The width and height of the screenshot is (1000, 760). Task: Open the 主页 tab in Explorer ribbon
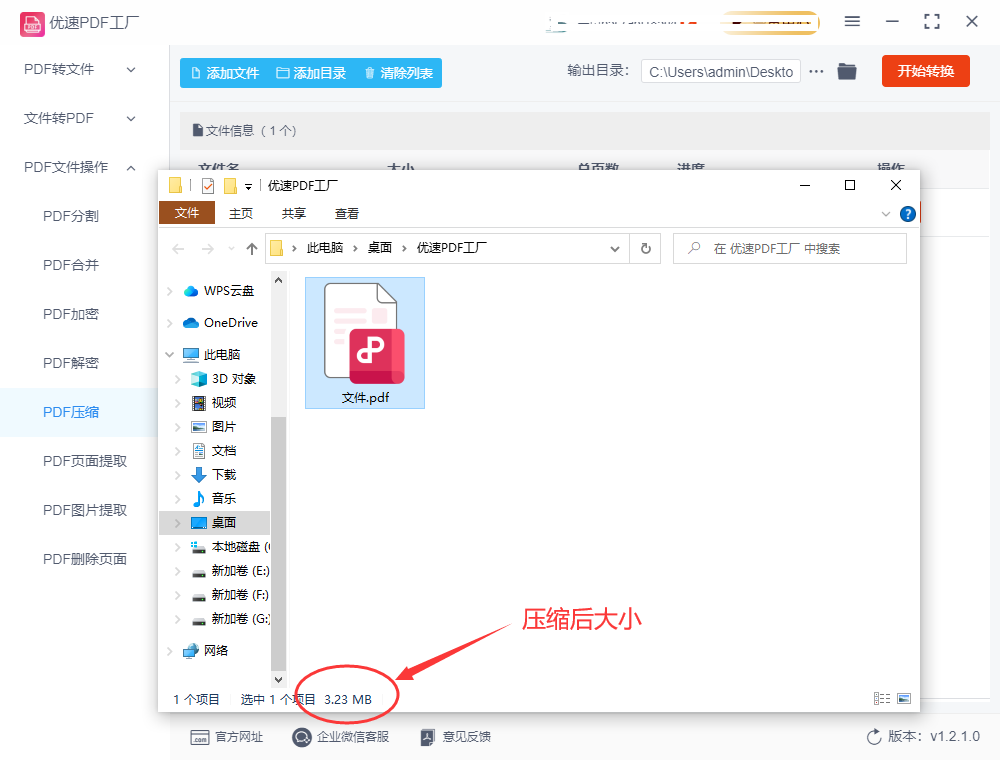[x=240, y=214]
